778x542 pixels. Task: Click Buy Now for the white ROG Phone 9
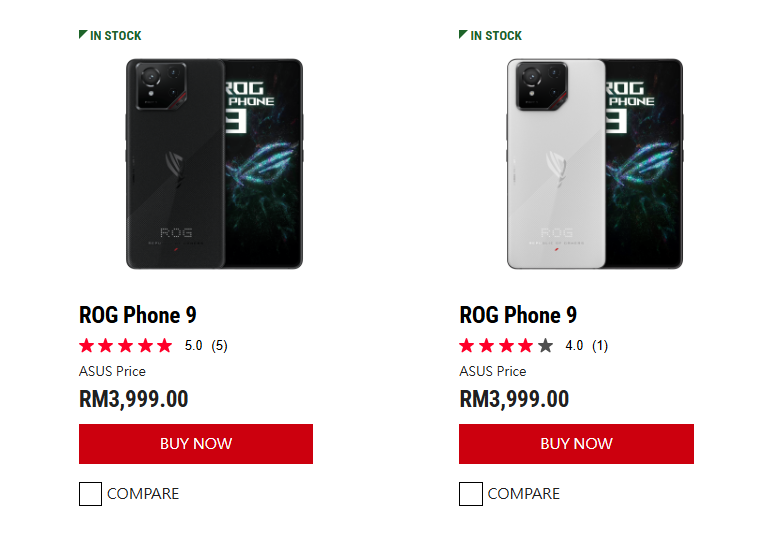coord(576,444)
